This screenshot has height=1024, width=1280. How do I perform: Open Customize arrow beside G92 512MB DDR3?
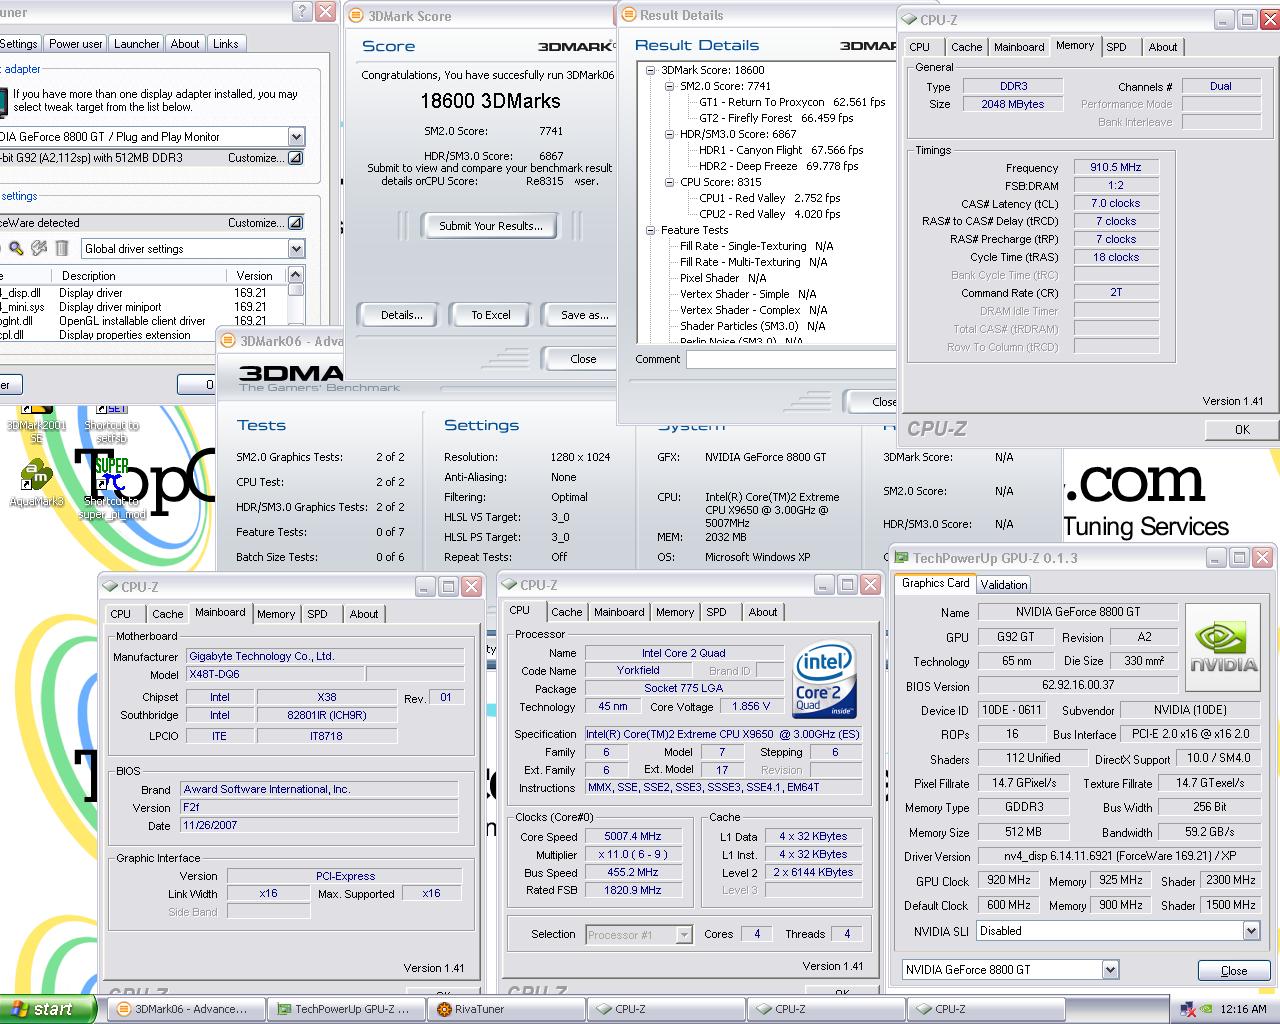click(x=296, y=158)
